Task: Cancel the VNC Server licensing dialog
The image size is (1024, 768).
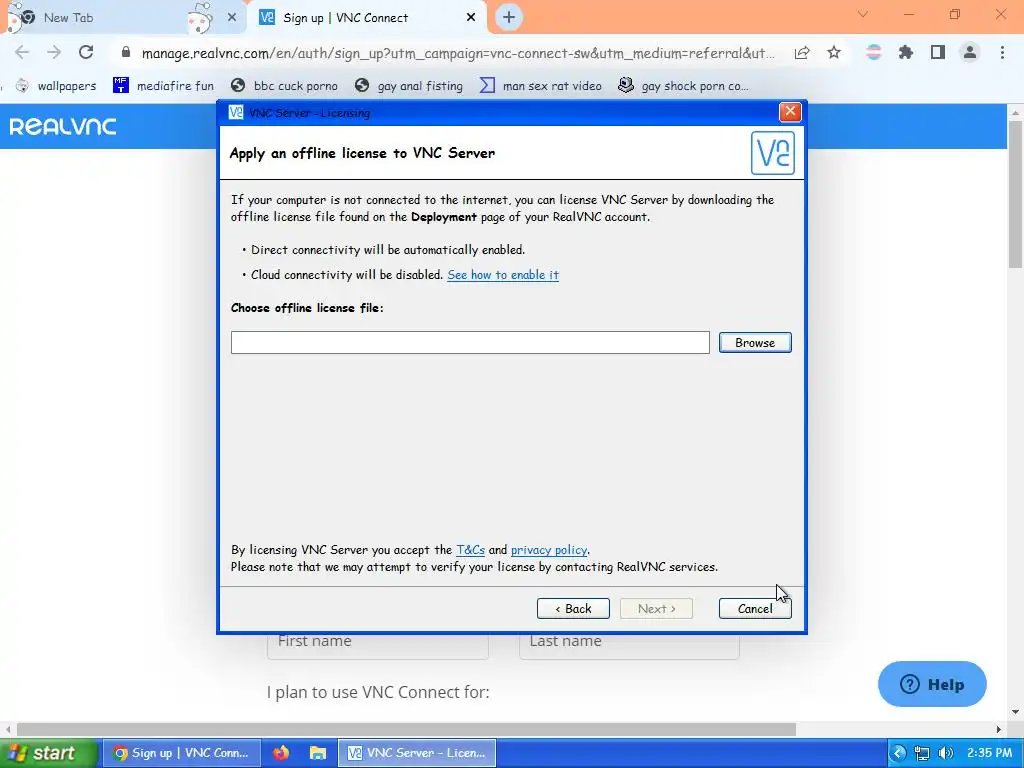Action: click(755, 609)
